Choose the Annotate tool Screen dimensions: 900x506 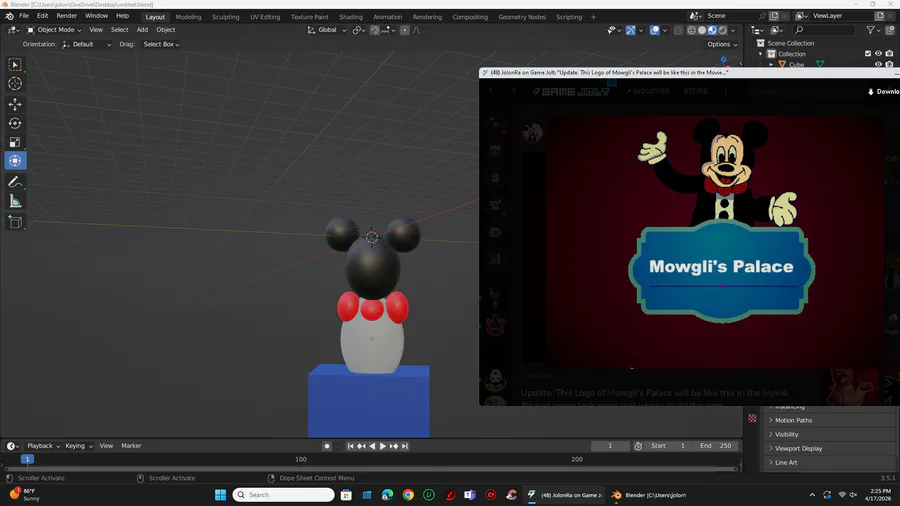pos(15,182)
